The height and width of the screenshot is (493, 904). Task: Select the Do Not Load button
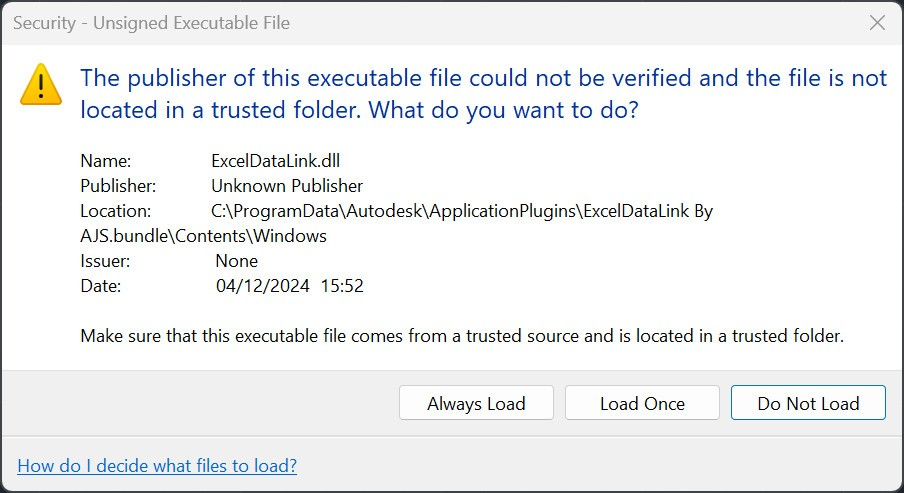(808, 403)
